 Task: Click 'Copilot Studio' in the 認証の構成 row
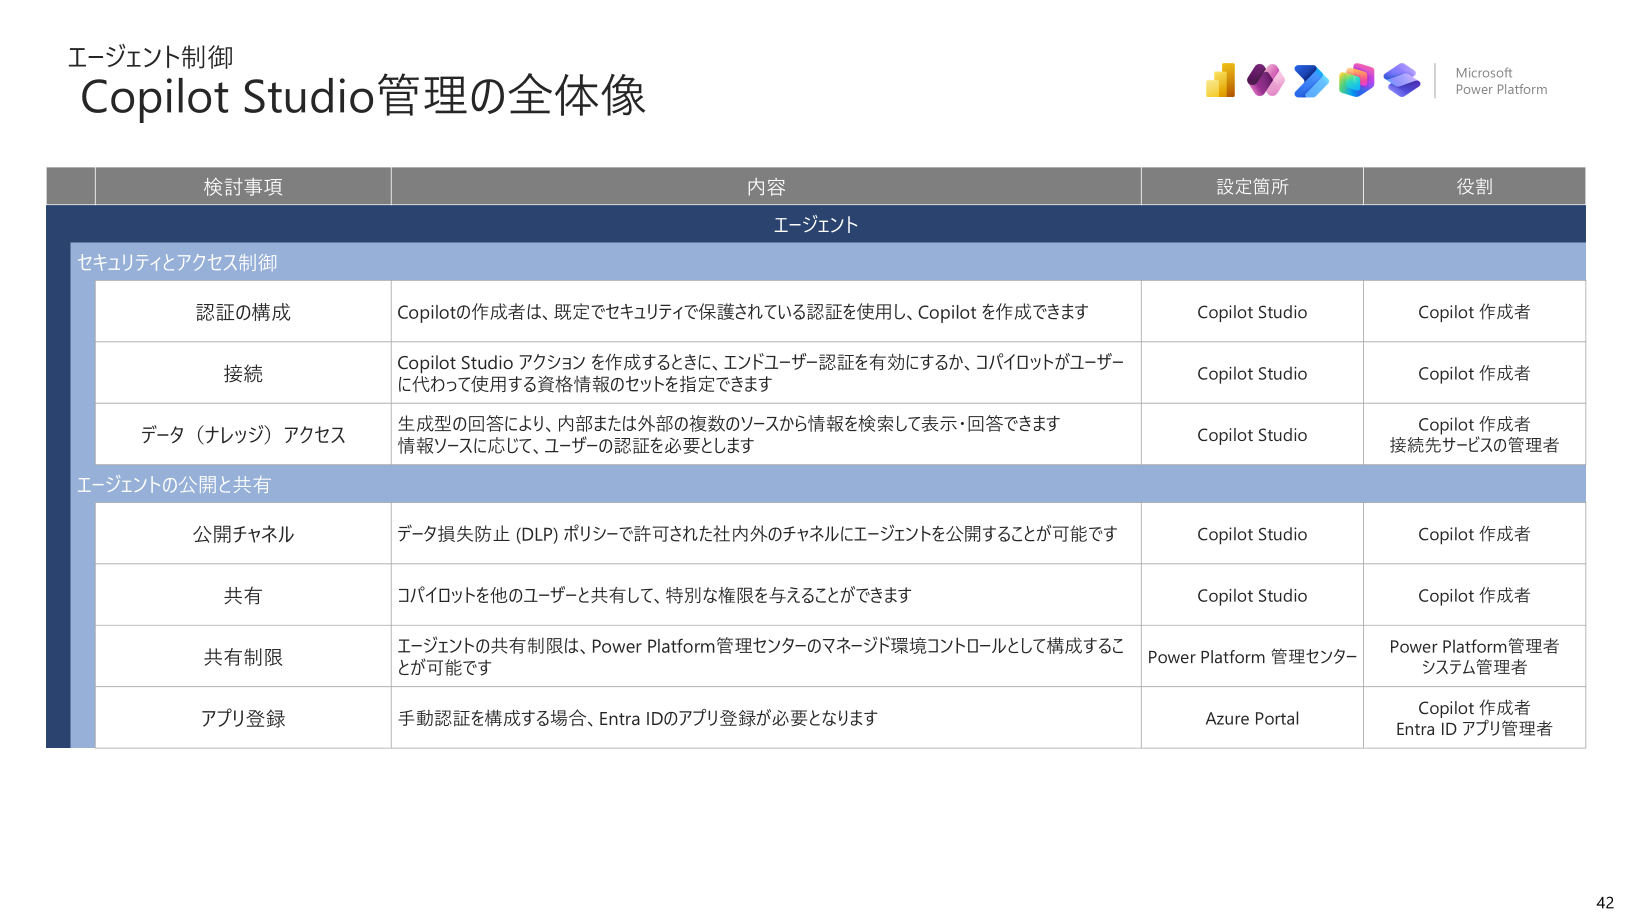[1252, 312]
